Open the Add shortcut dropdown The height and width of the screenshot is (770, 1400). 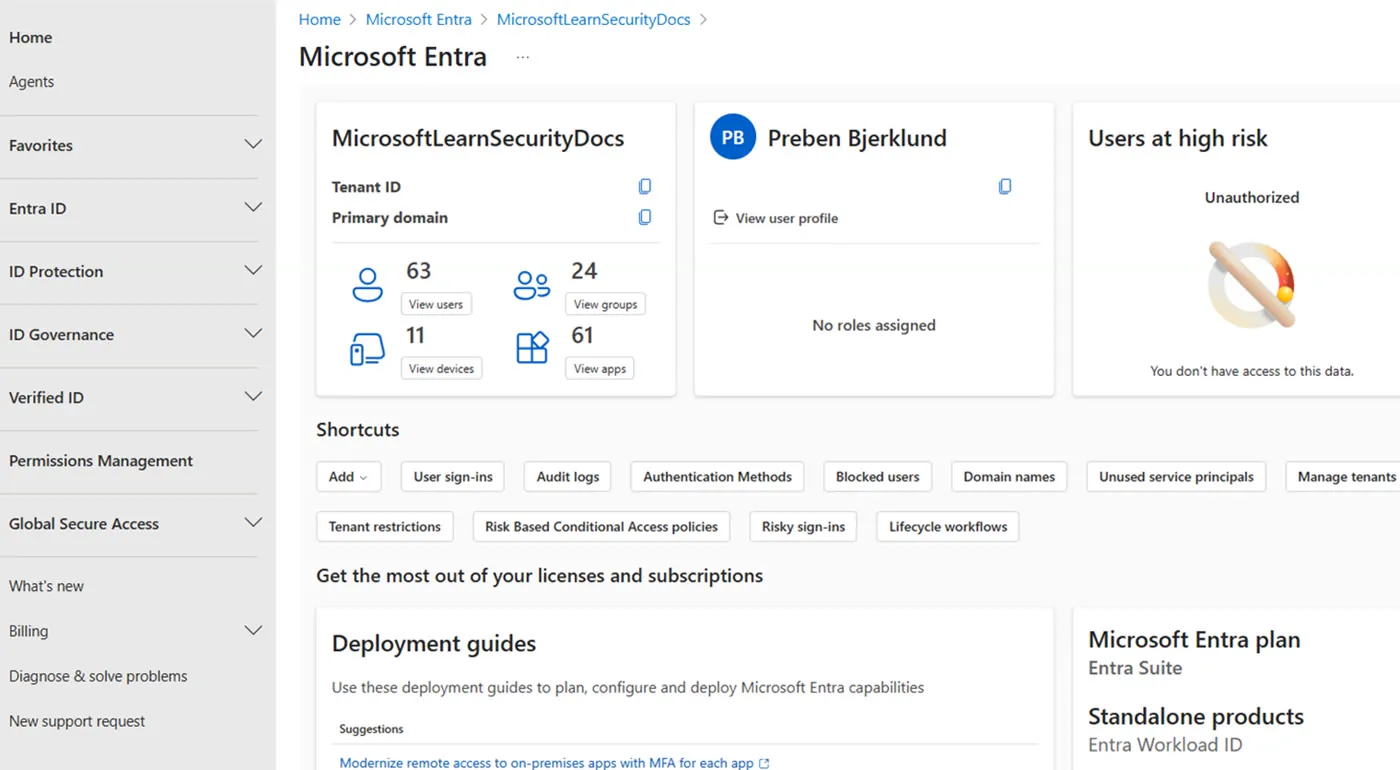tap(348, 477)
